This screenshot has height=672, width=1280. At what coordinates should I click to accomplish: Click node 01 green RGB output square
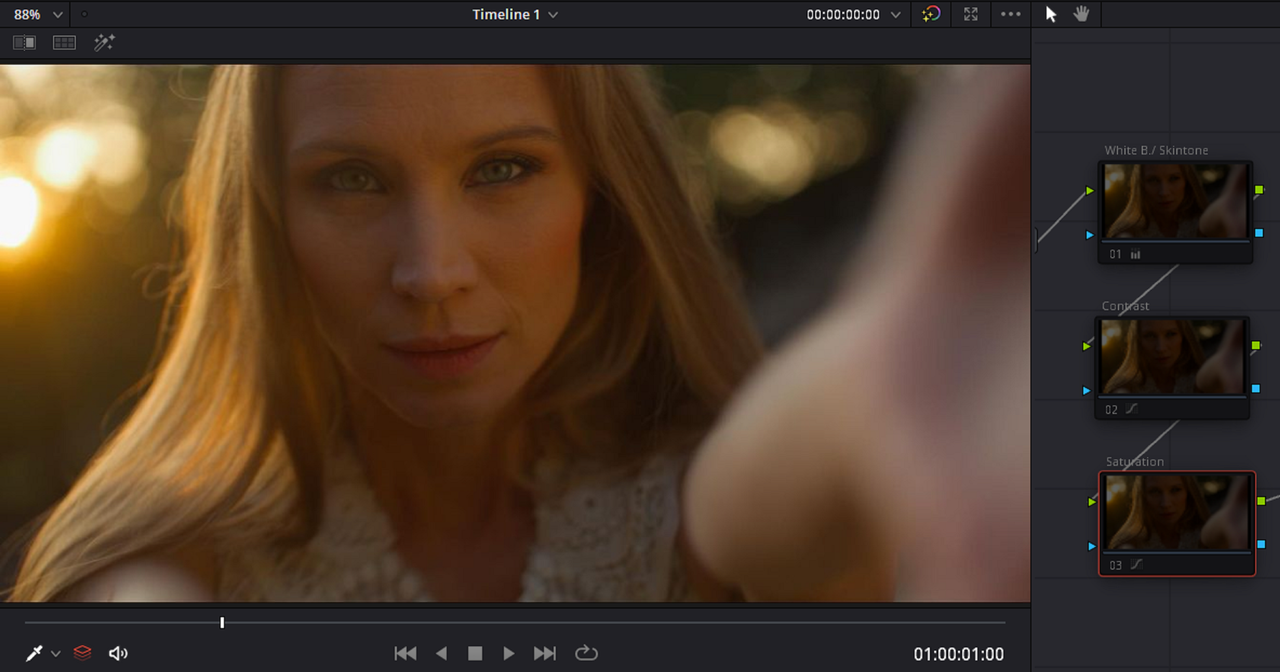point(1259,189)
